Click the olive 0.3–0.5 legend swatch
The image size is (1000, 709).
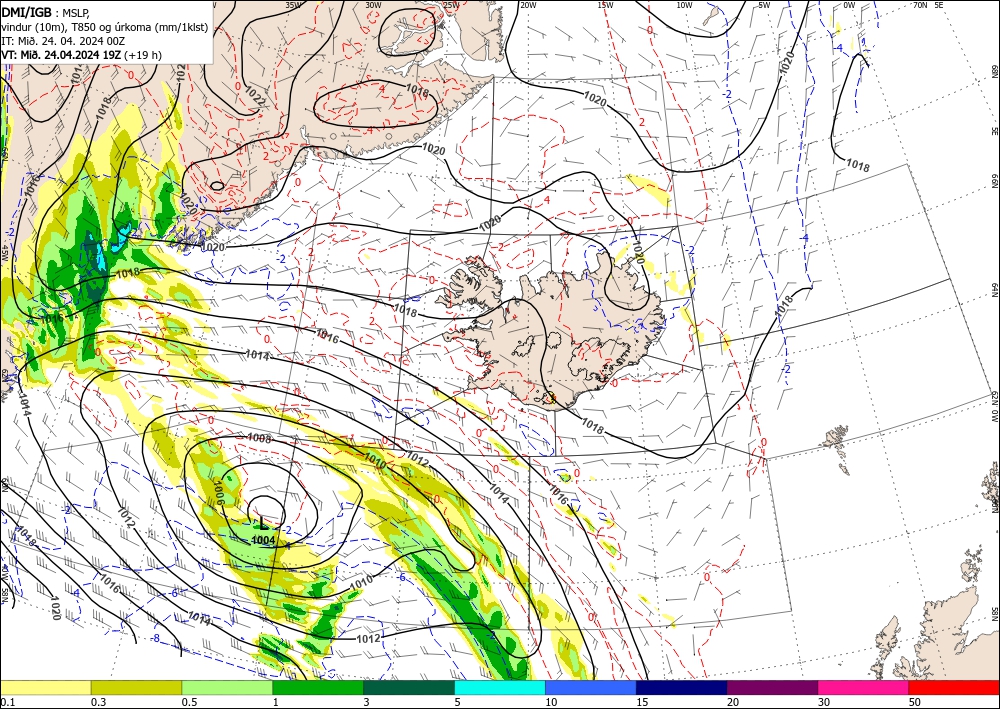click(x=136, y=687)
